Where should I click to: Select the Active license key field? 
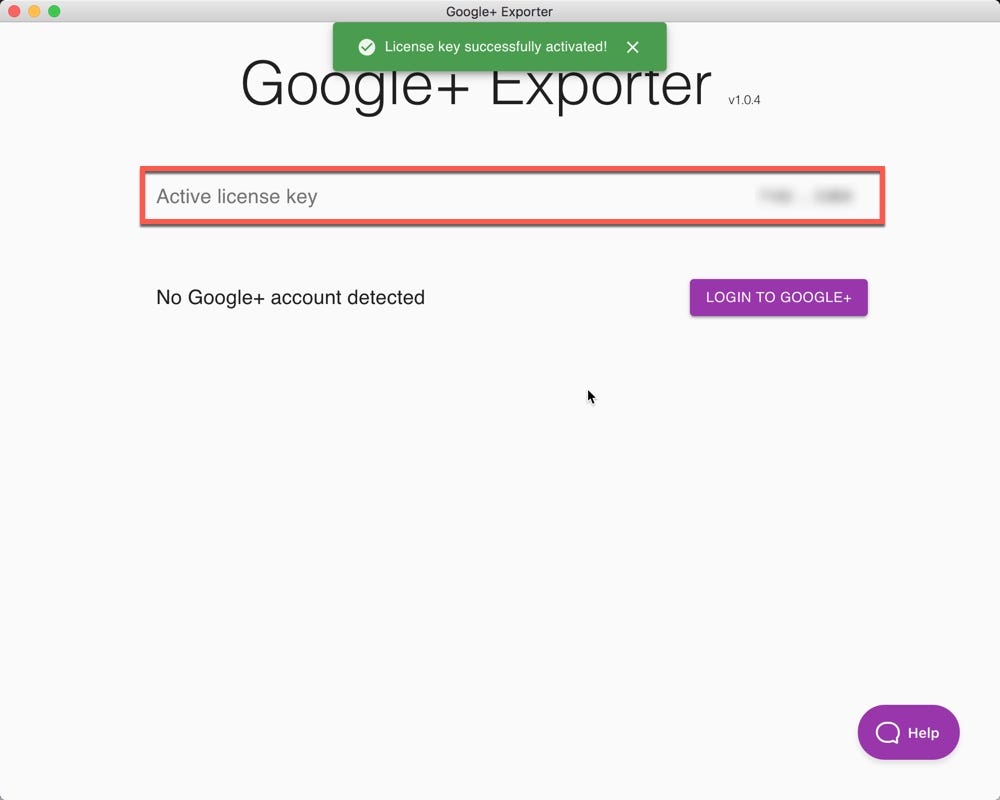512,196
